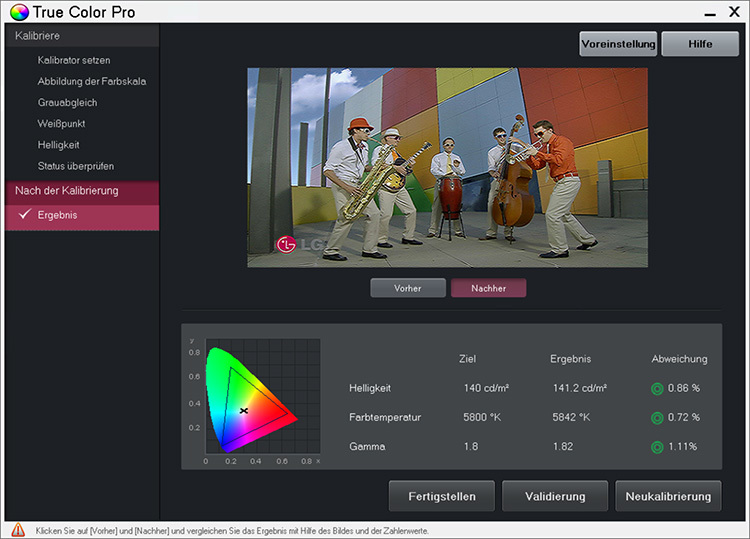Click the warning triangle icon in status bar
The image size is (750, 539).
point(18,530)
